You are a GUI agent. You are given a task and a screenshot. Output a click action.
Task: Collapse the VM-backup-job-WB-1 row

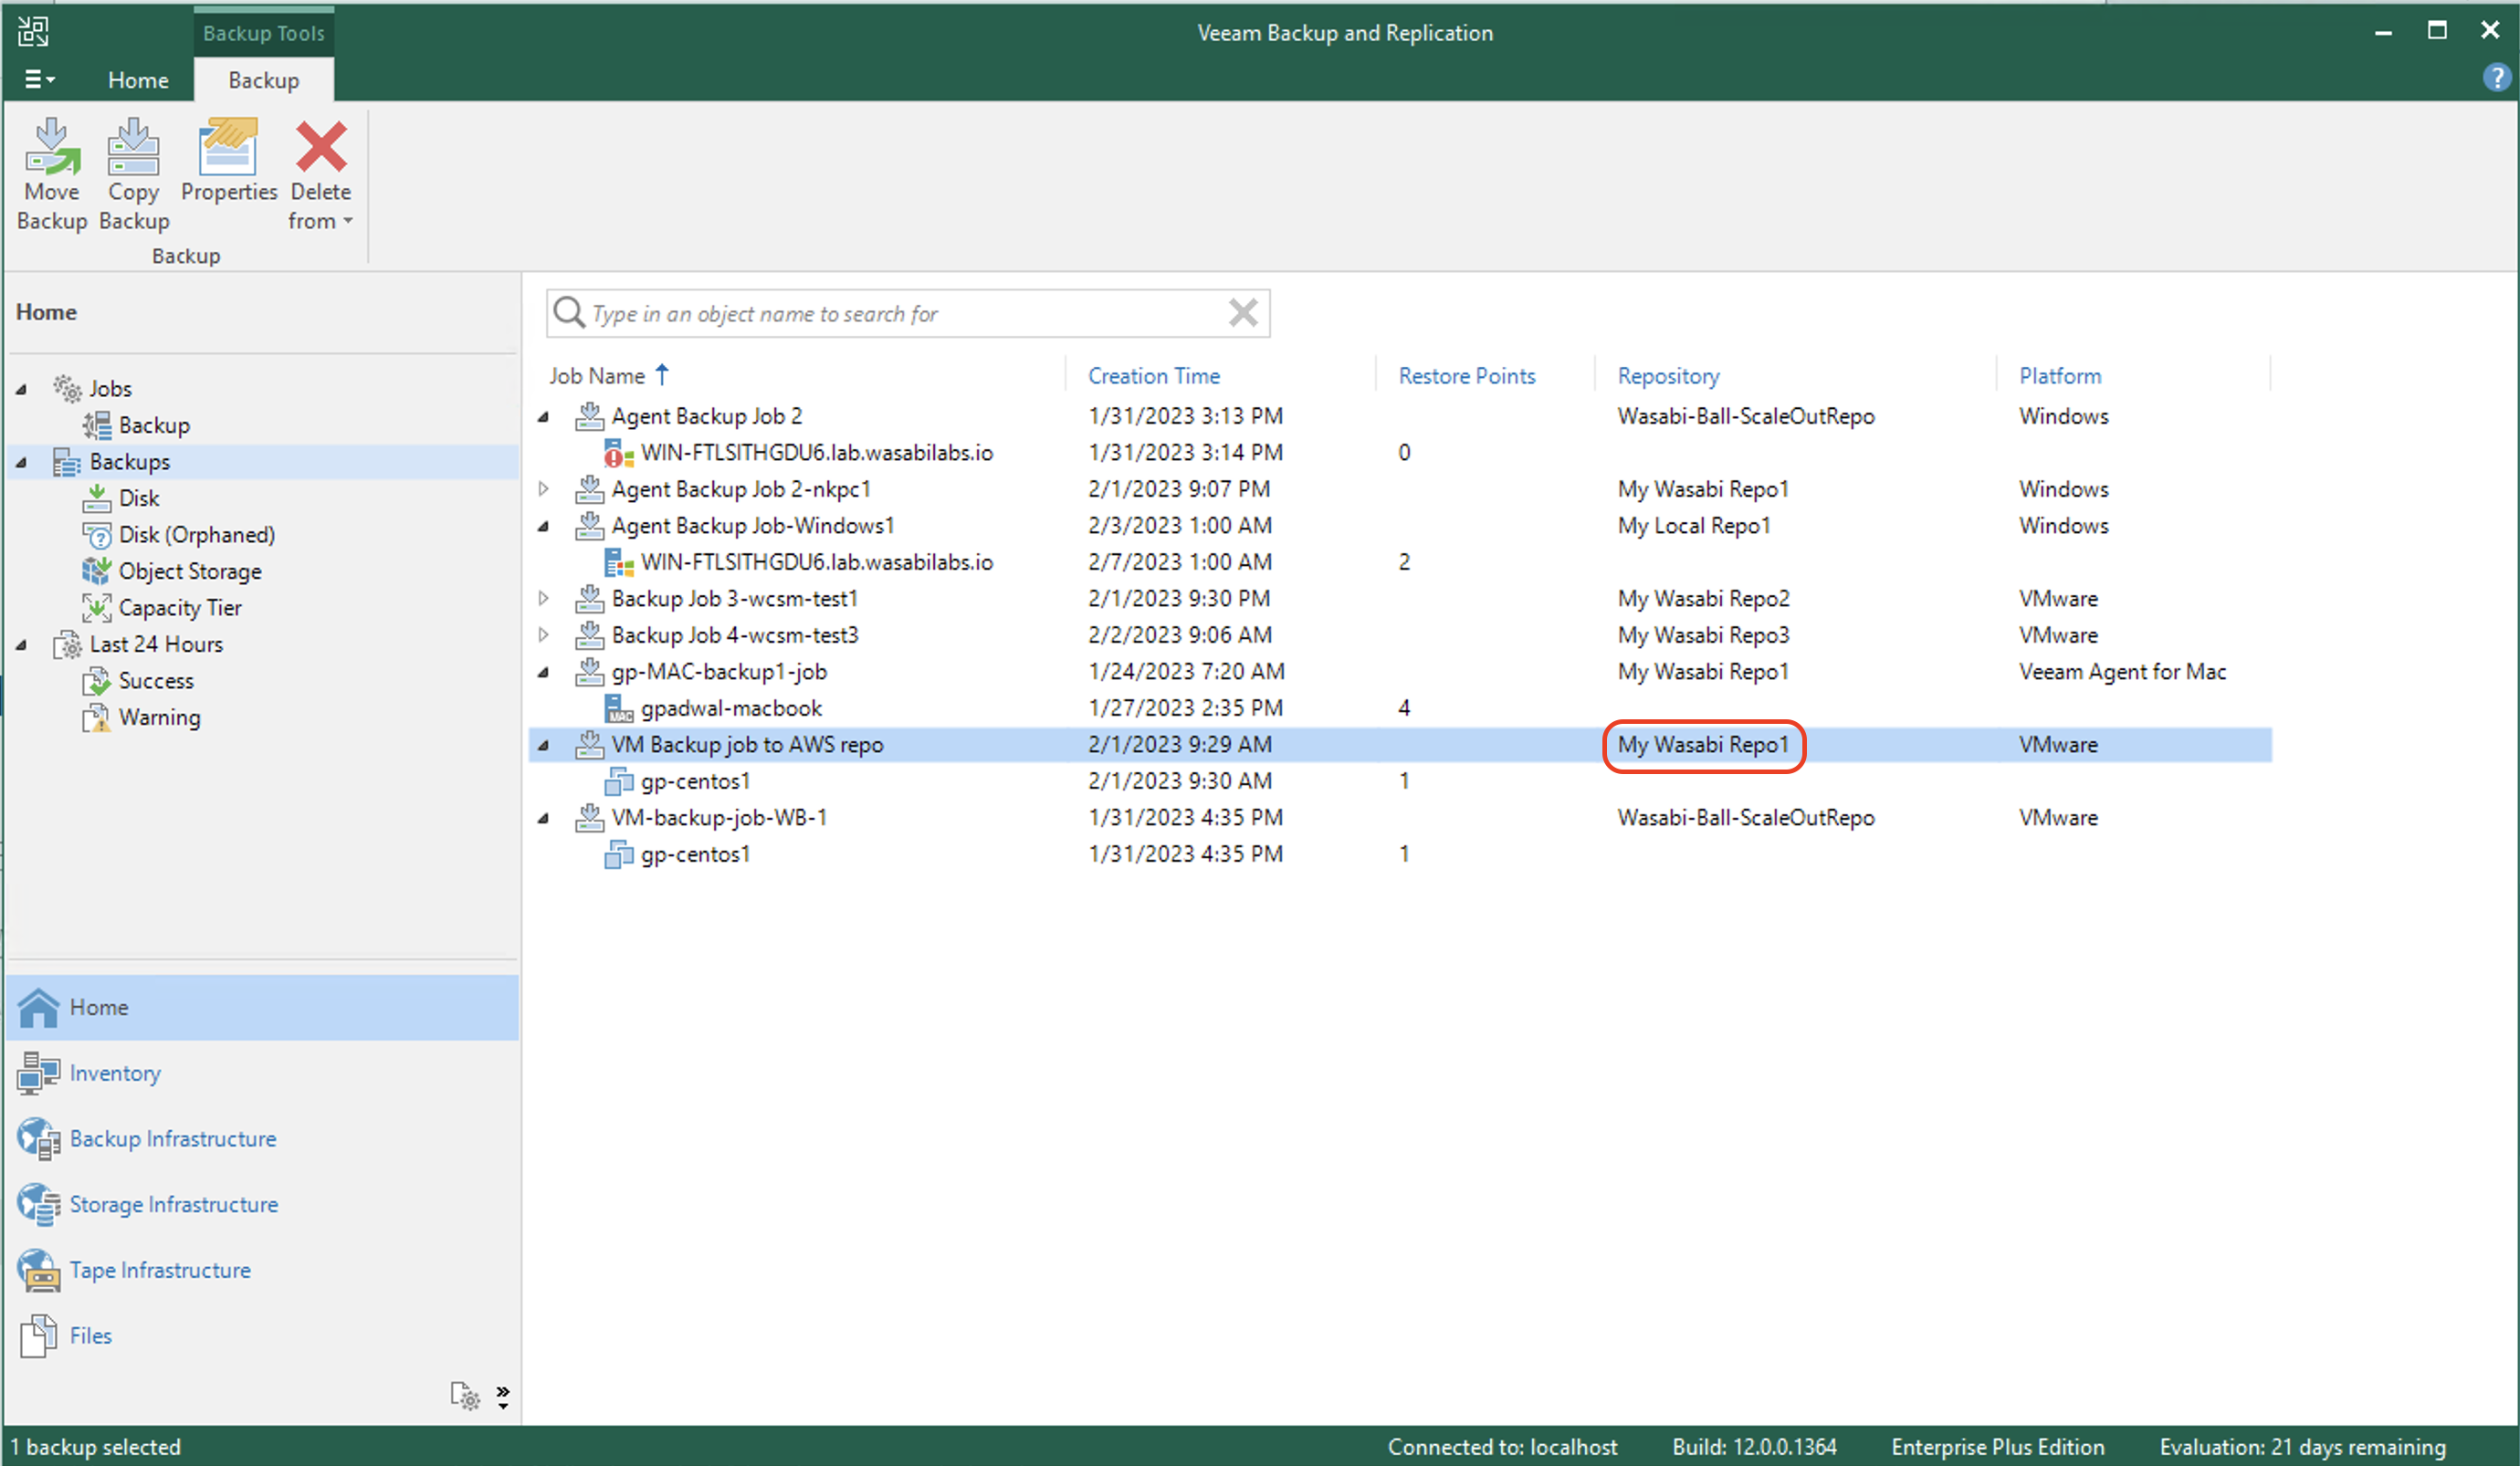tap(543, 818)
